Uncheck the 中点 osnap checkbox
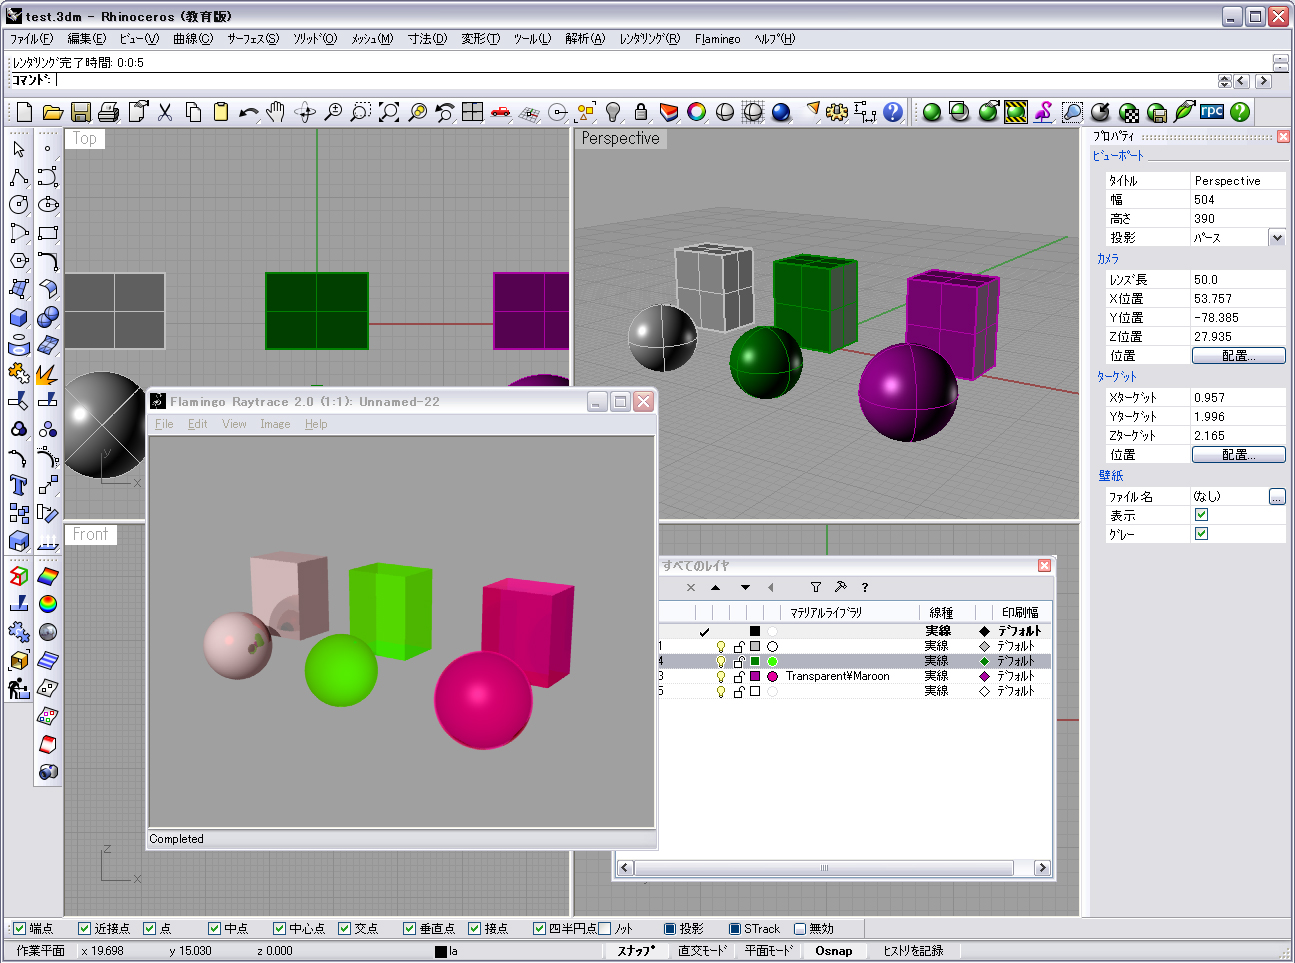1295x963 pixels. (x=214, y=929)
